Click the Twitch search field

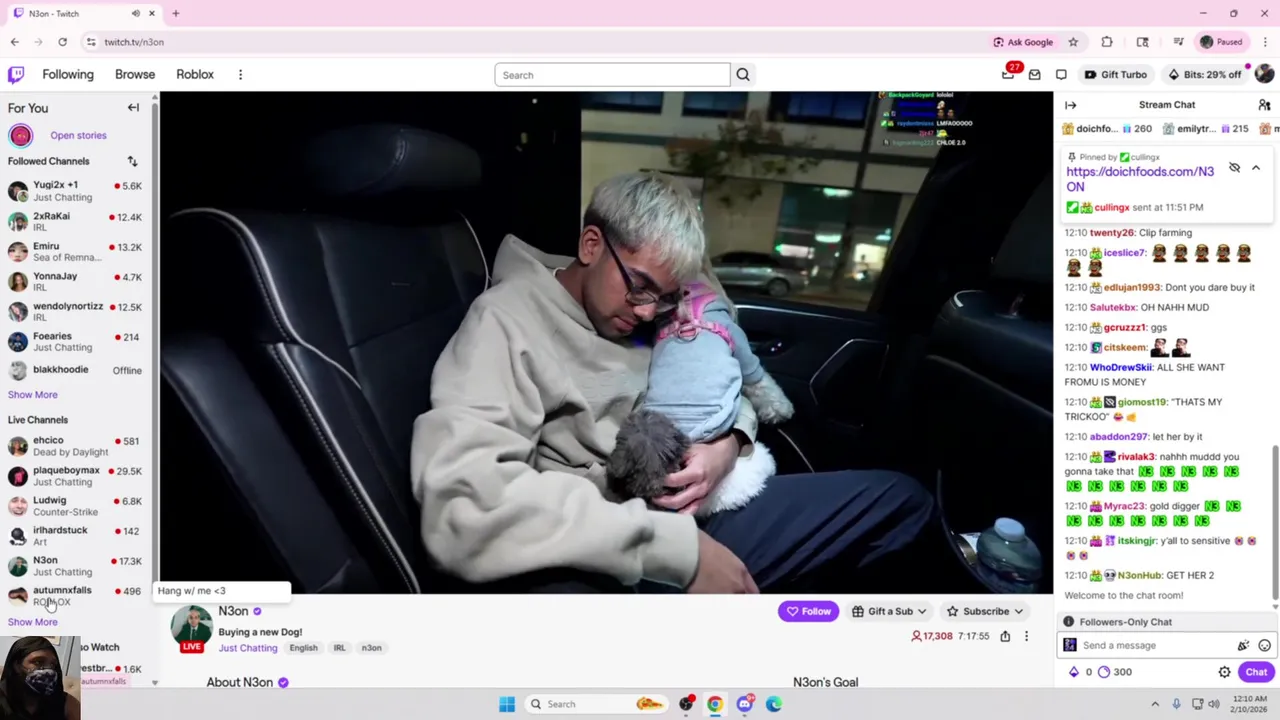click(x=612, y=75)
